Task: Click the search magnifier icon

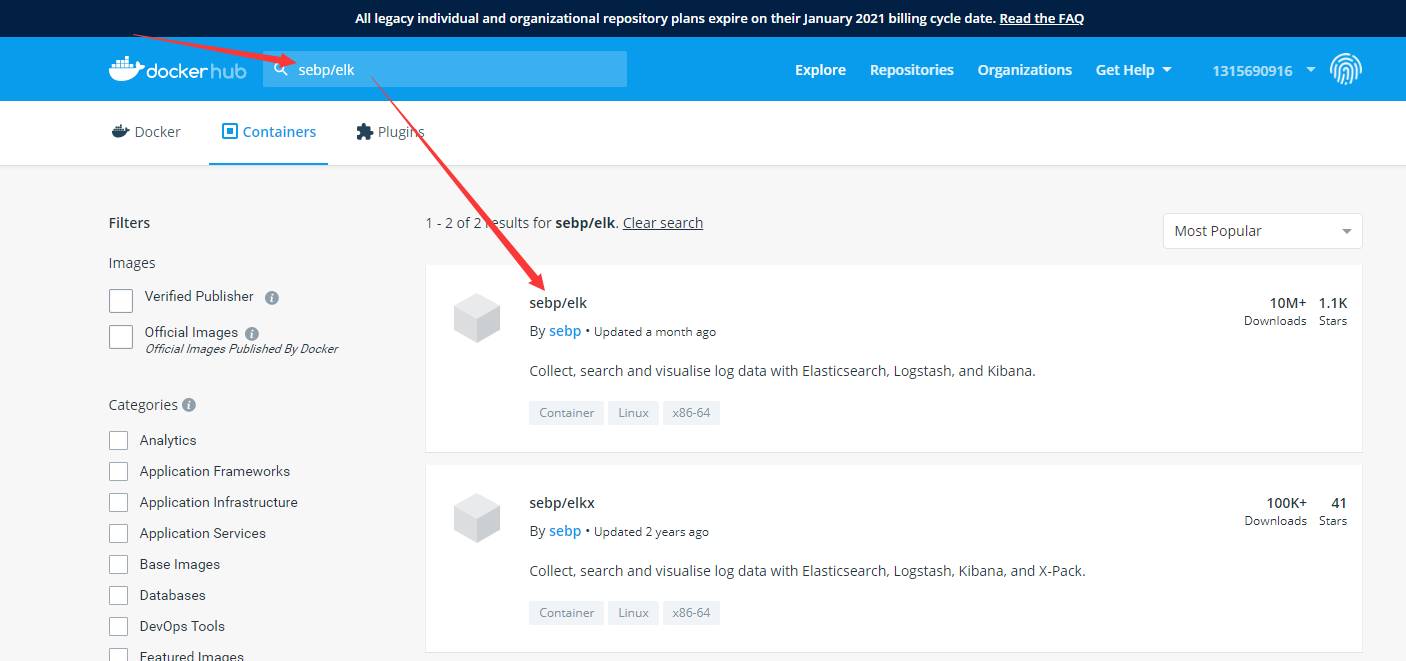Action: click(281, 69)
